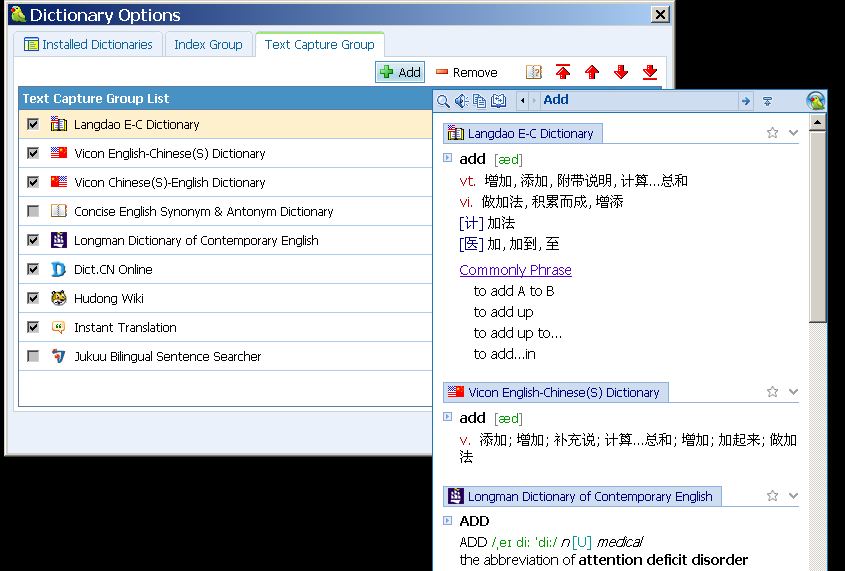Click the Langdao E-C Dictionary header in the popup

coord(523,133)
